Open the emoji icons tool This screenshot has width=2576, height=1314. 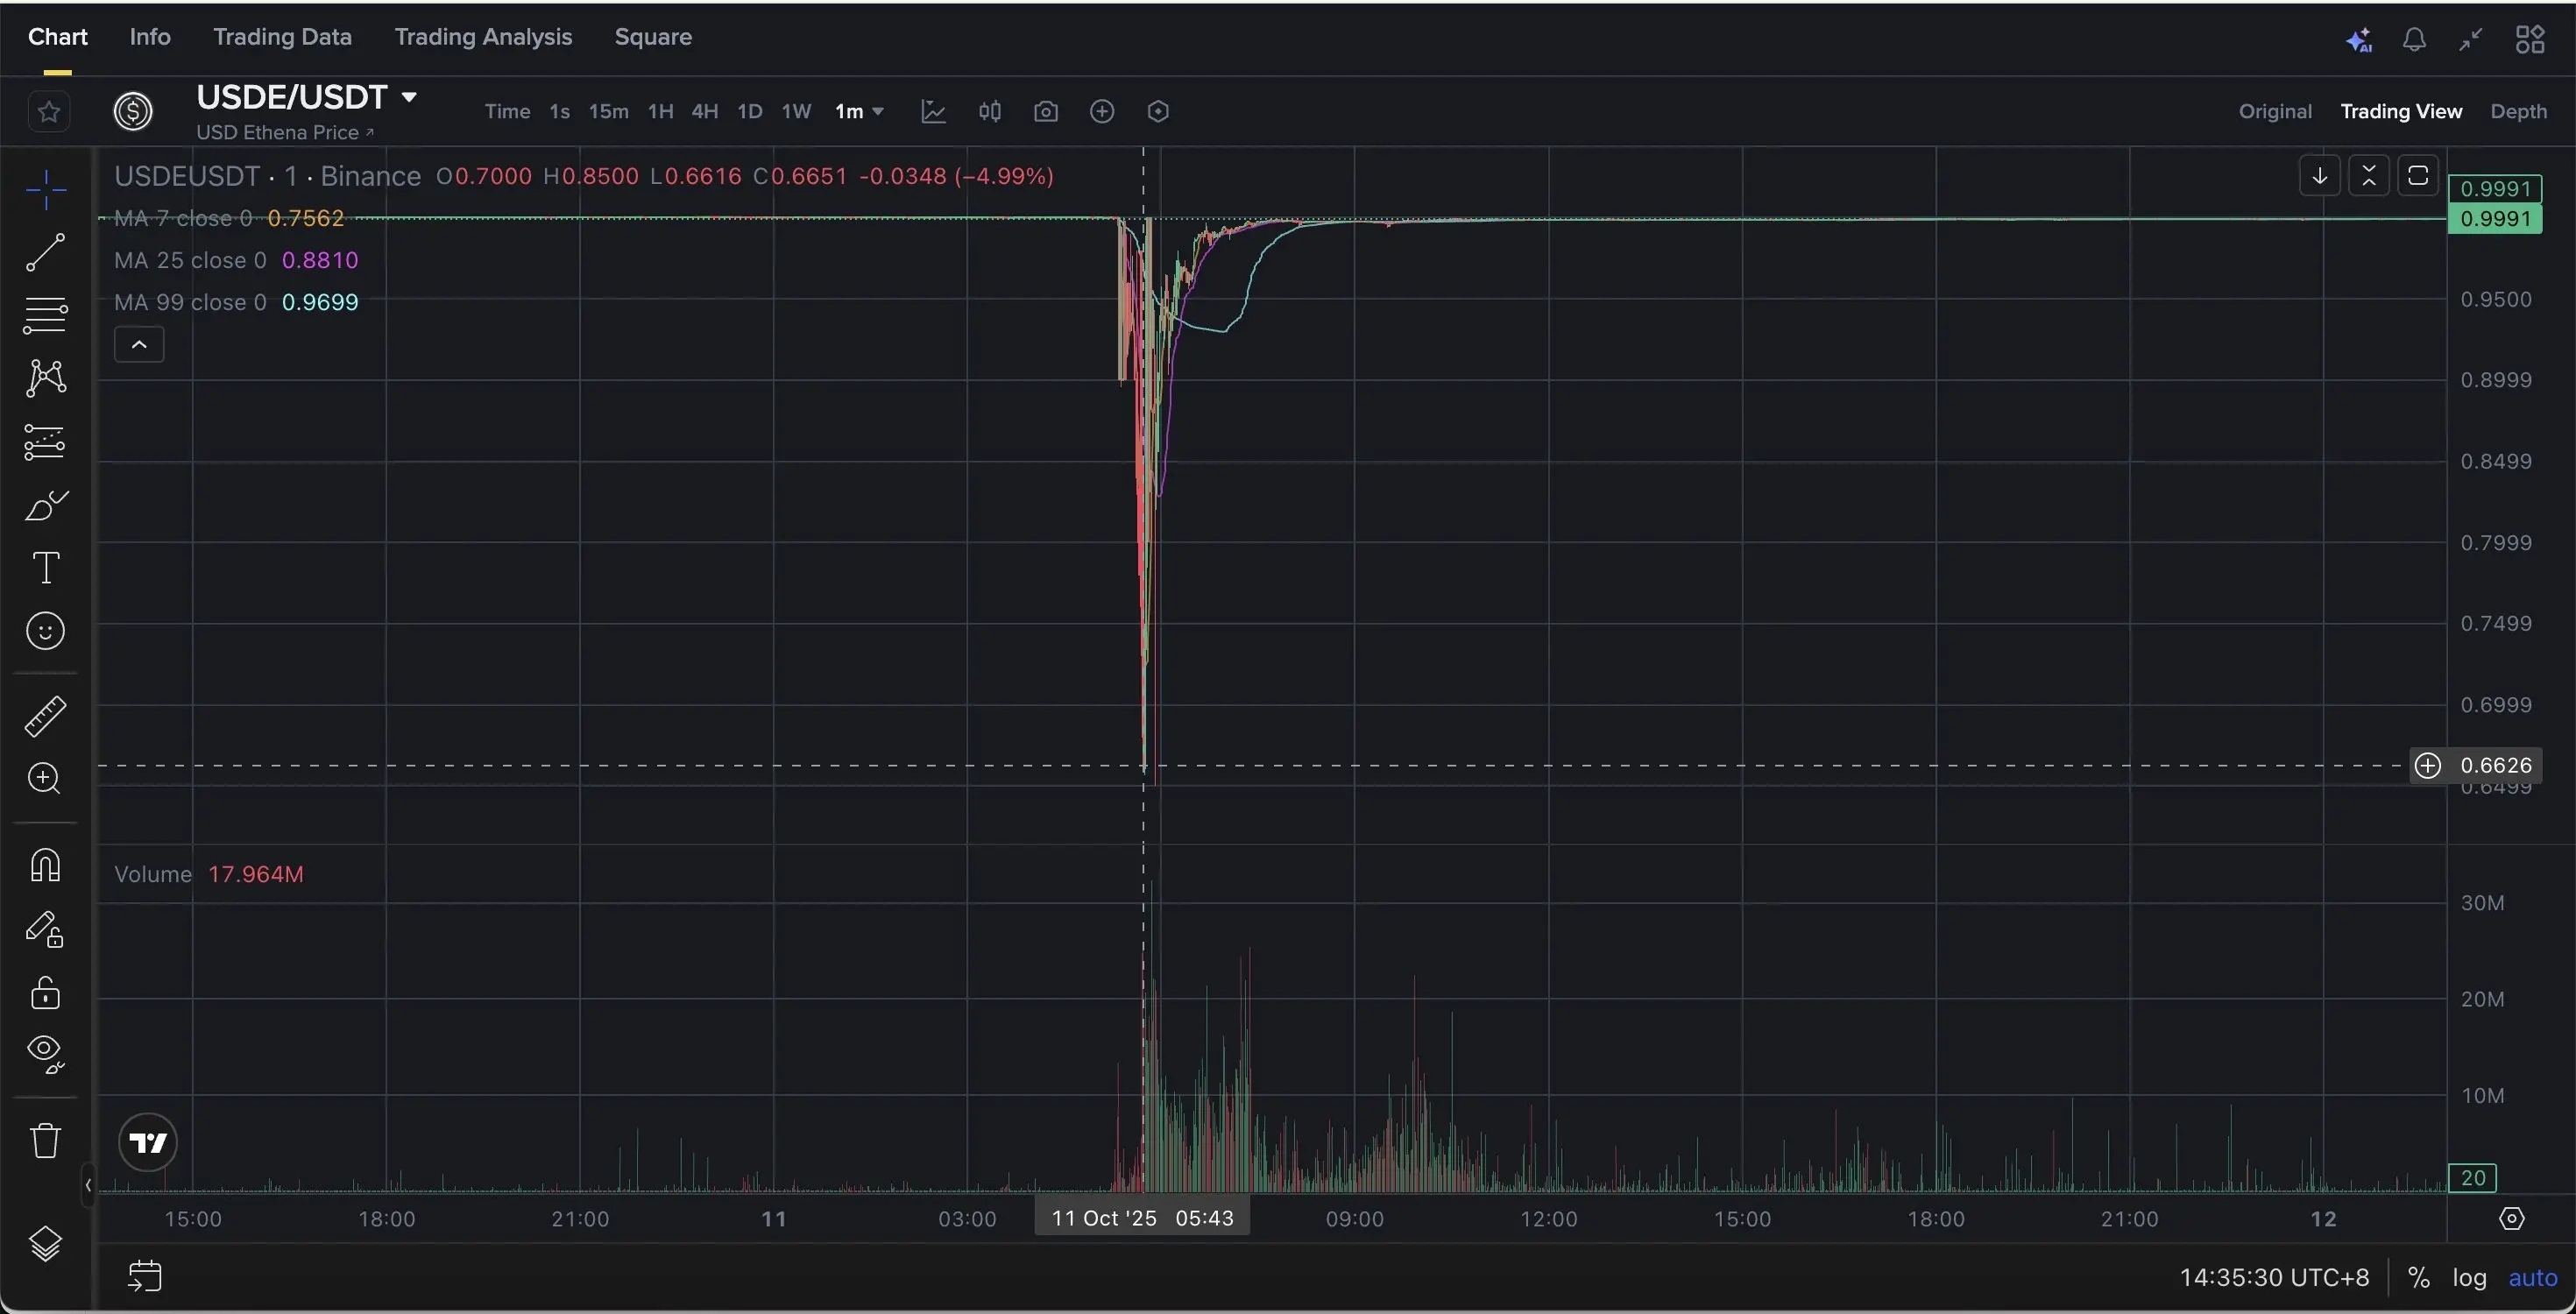[x=45, y=631]
